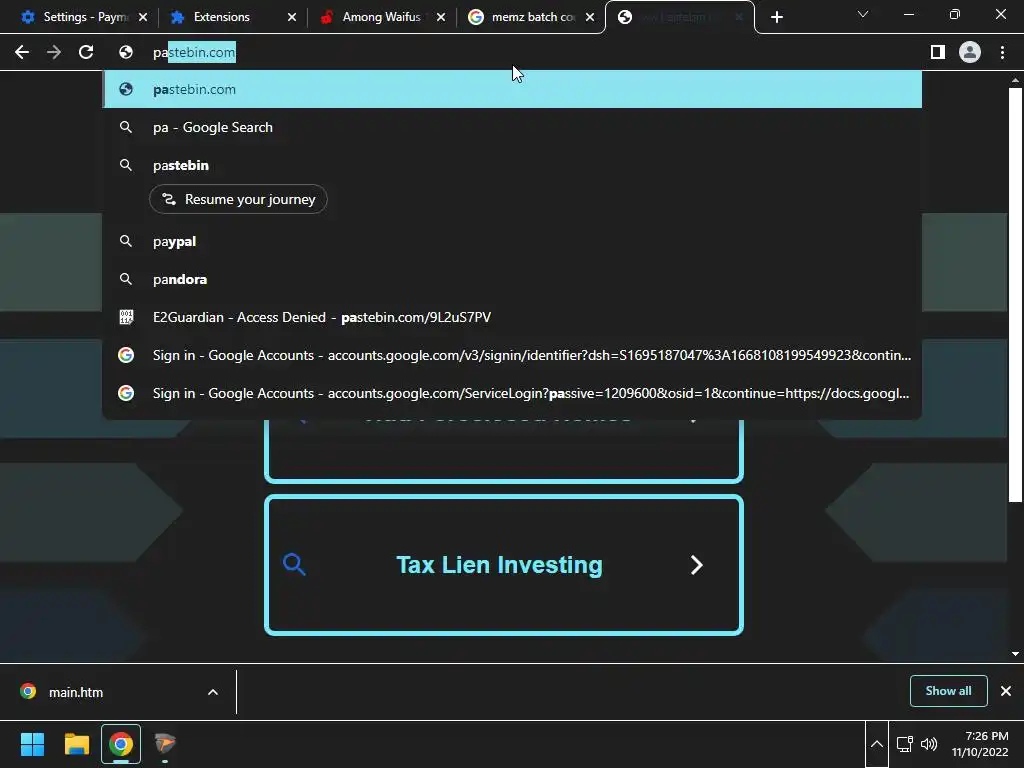The width and height of the screenshot is (1024, 768).
Task: Open the tab search chevron
Action: pyautogui.click(x=863, y=14)
